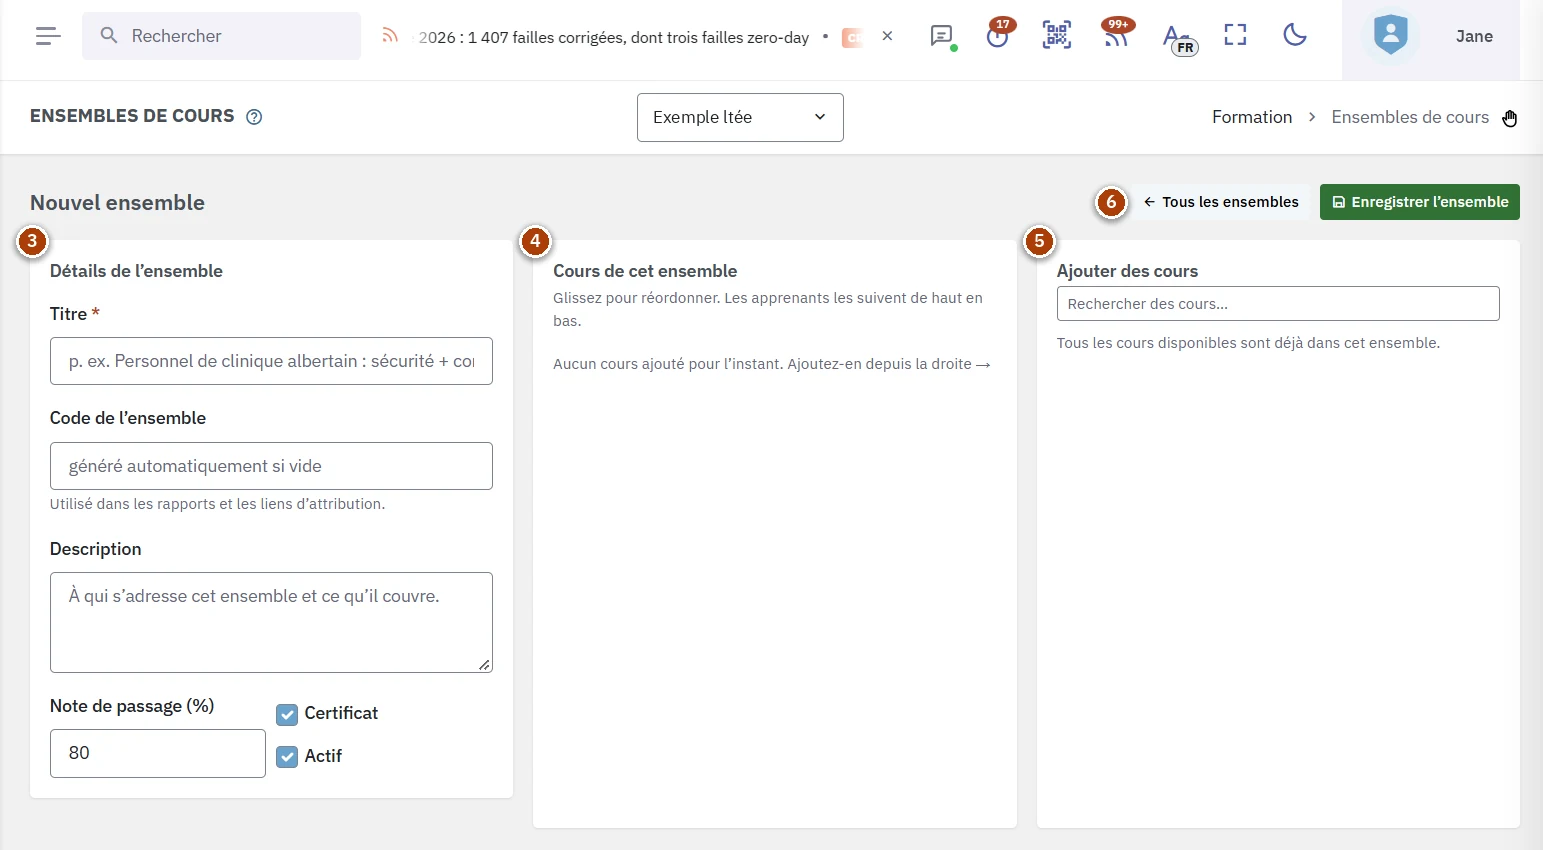Go back to Tous les ensembles
Image resolution: width=1543 pixels, height=850 pixels.
pos(1220,202)
